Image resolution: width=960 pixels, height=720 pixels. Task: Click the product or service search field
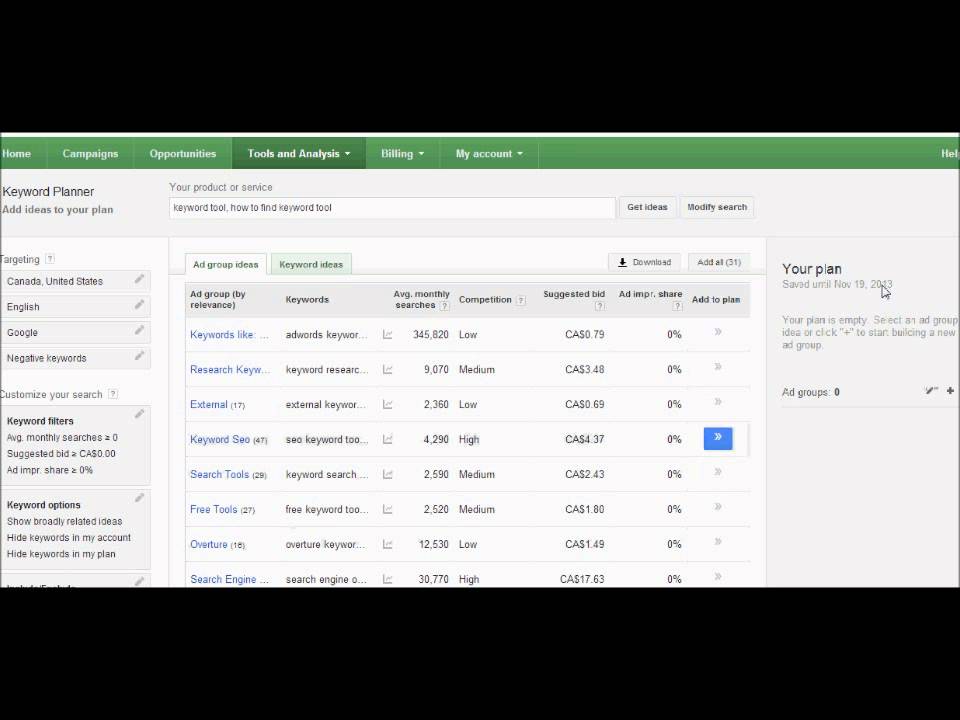392,208
